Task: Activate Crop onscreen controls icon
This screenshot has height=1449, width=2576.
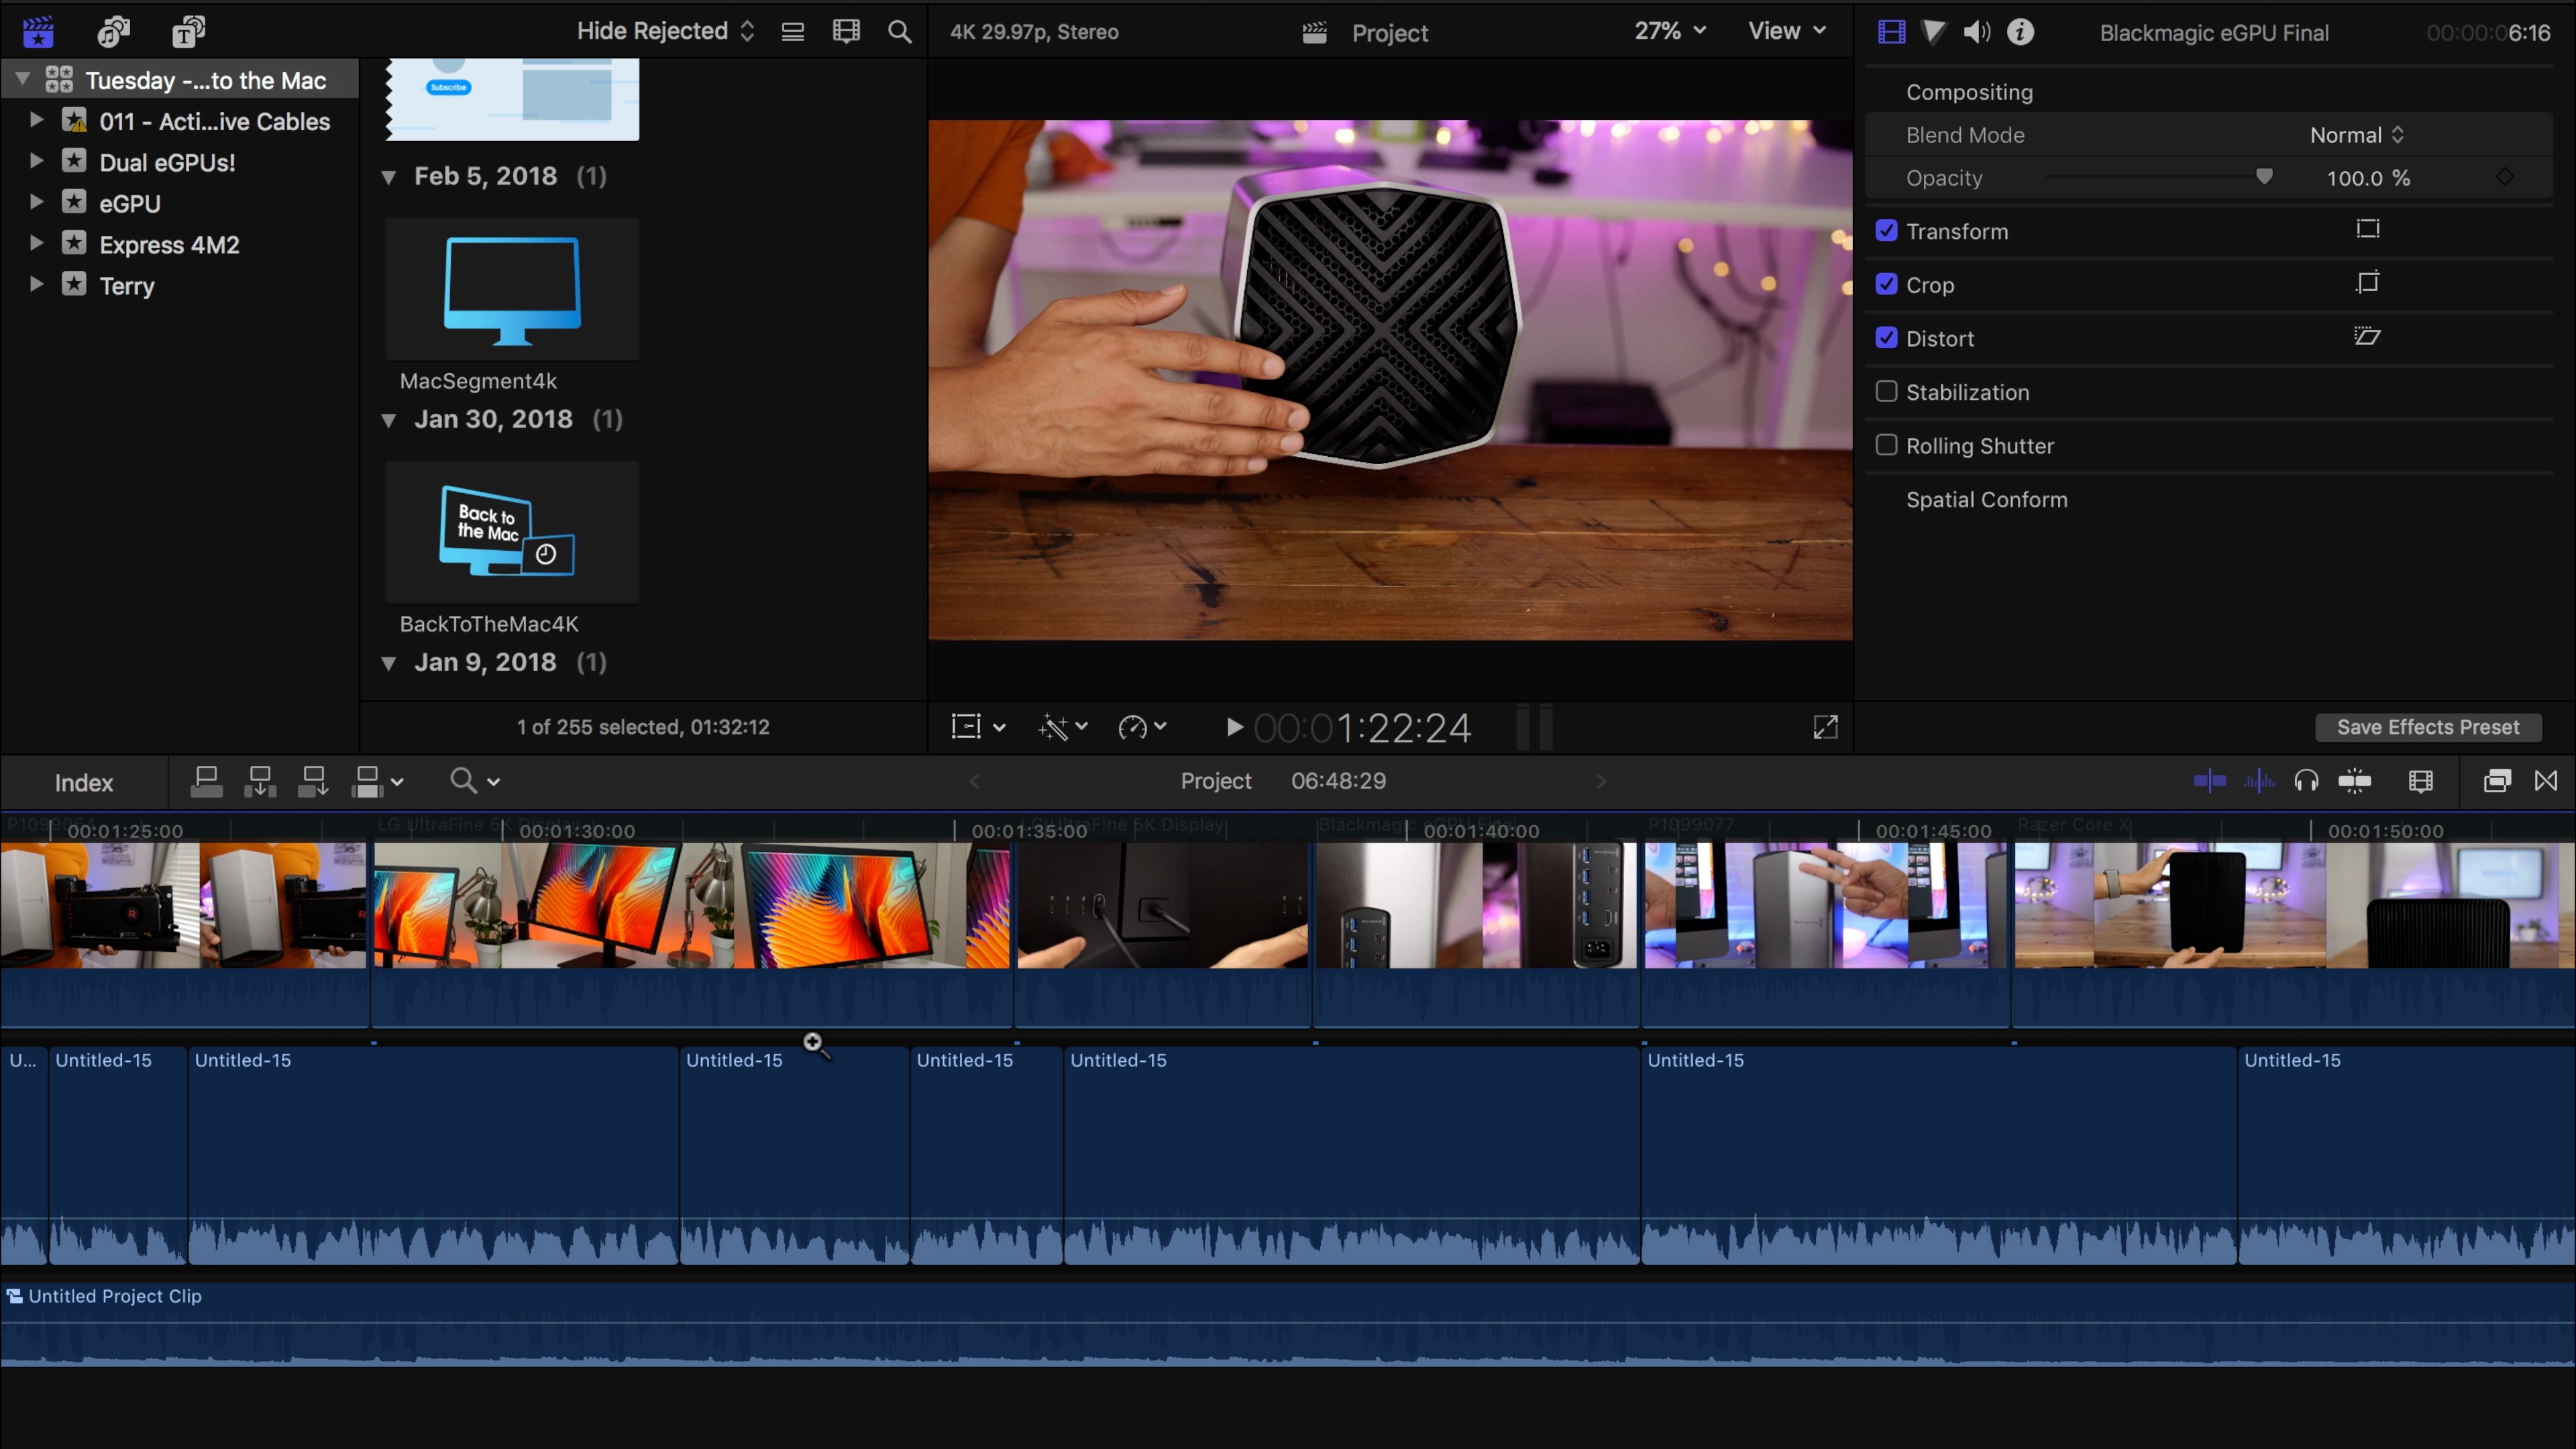Action: [2367, 283]
